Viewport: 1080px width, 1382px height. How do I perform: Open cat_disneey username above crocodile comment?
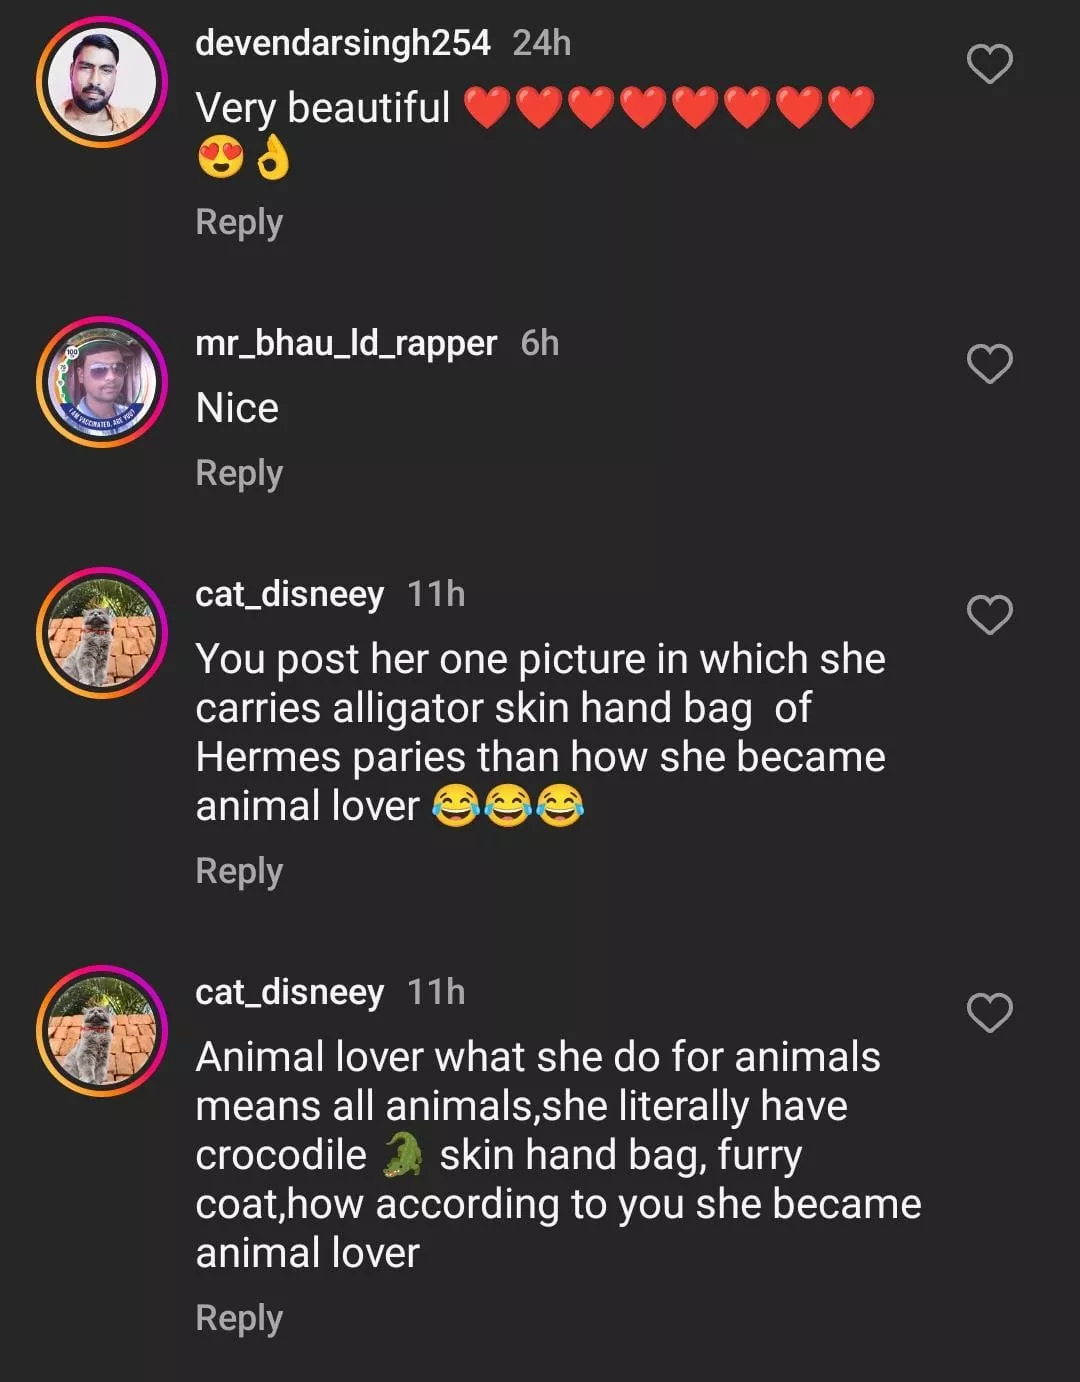(x=289, y=992)
